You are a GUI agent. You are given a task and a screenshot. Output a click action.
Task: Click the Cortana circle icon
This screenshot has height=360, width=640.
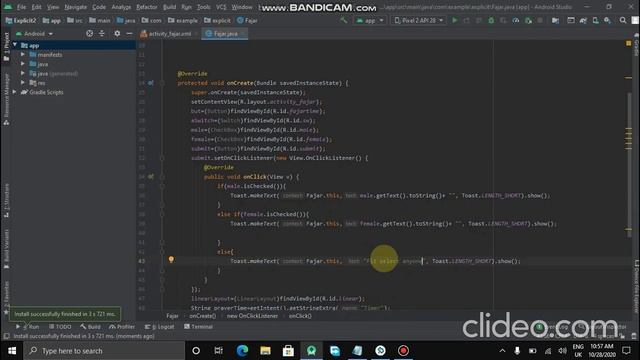pos(196,351)
